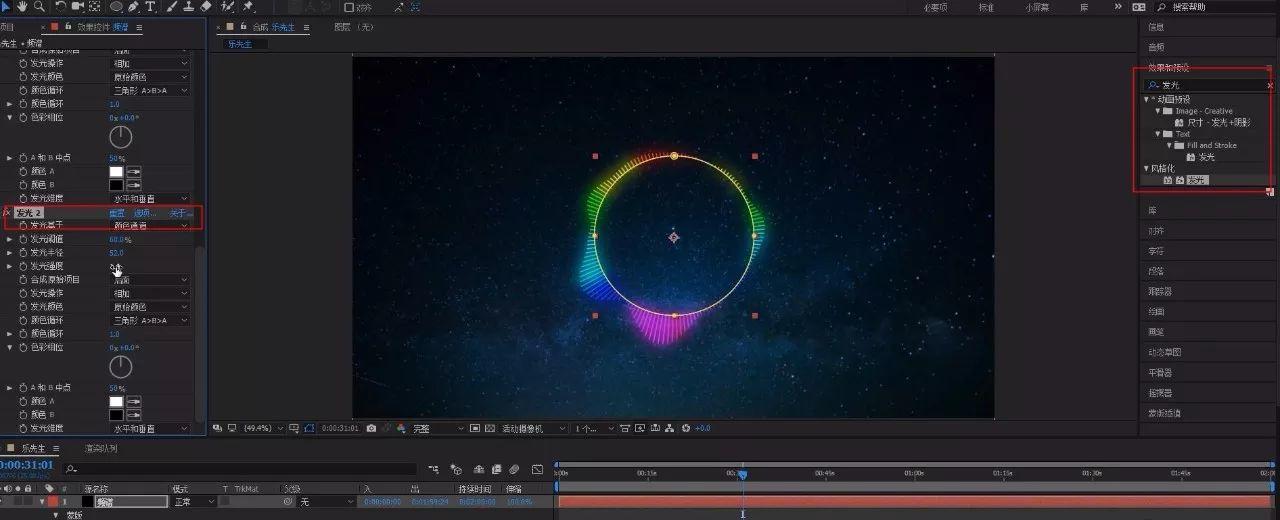1280x520 pixels.
Task: Click the 发光 effects search field
Action: click(1210, 85)
